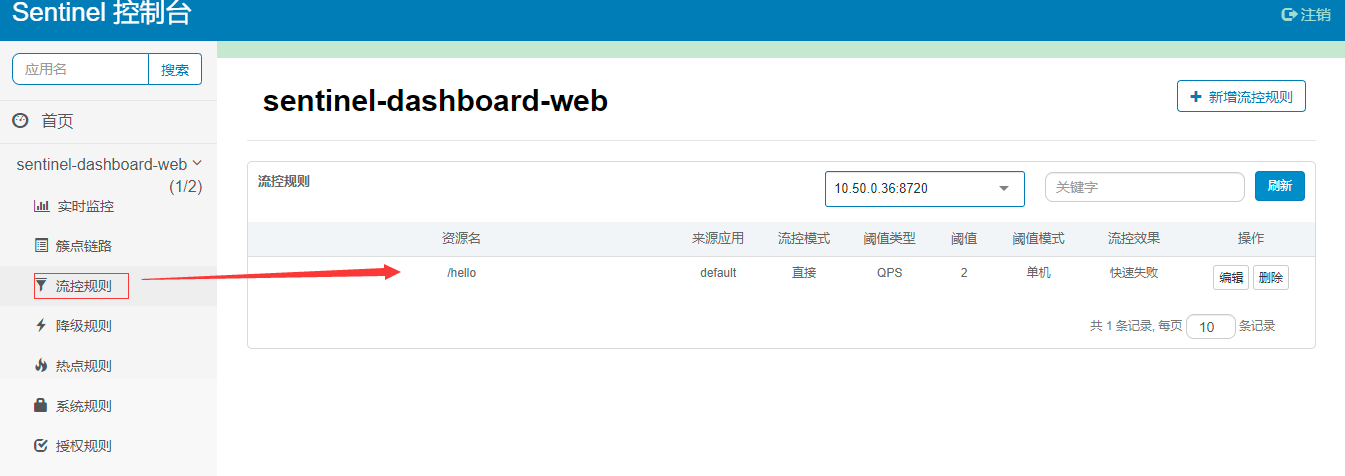1345x476 pixels.
Task: Click the list icon for 簇点链路
Action: [x=42, y=245]
